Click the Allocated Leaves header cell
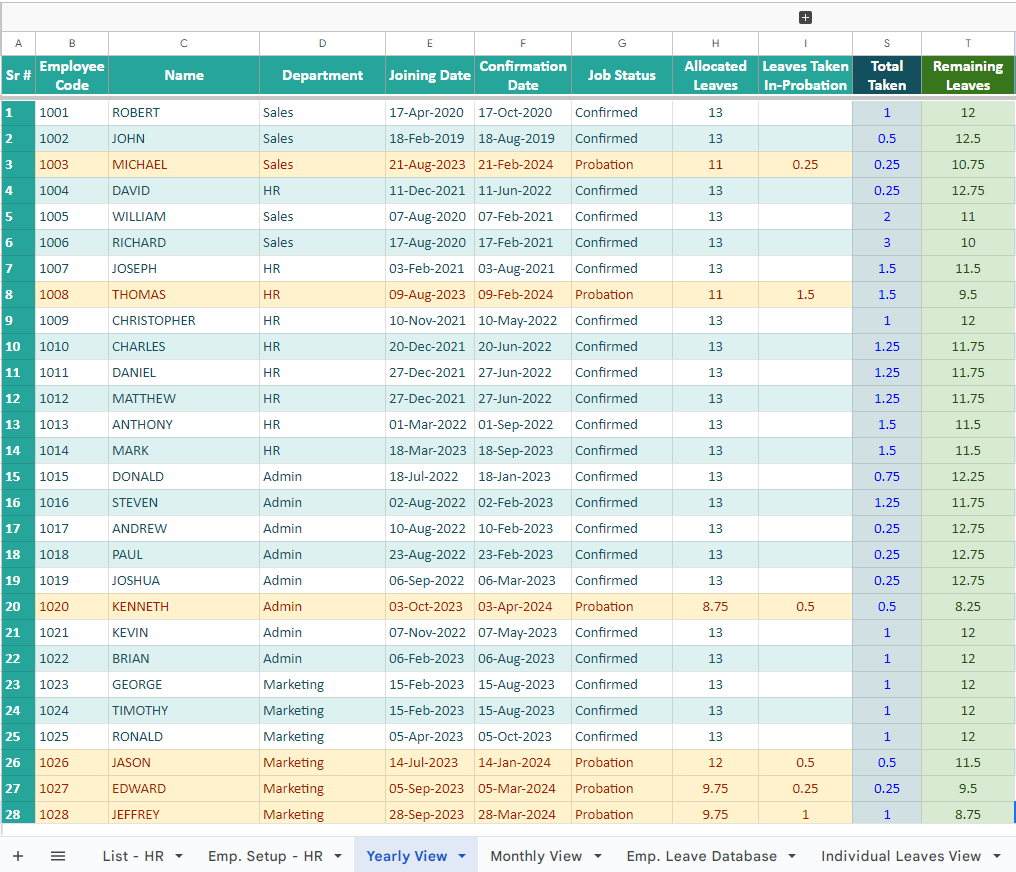The image size is (1016, 872). click(x=715, y=75)
